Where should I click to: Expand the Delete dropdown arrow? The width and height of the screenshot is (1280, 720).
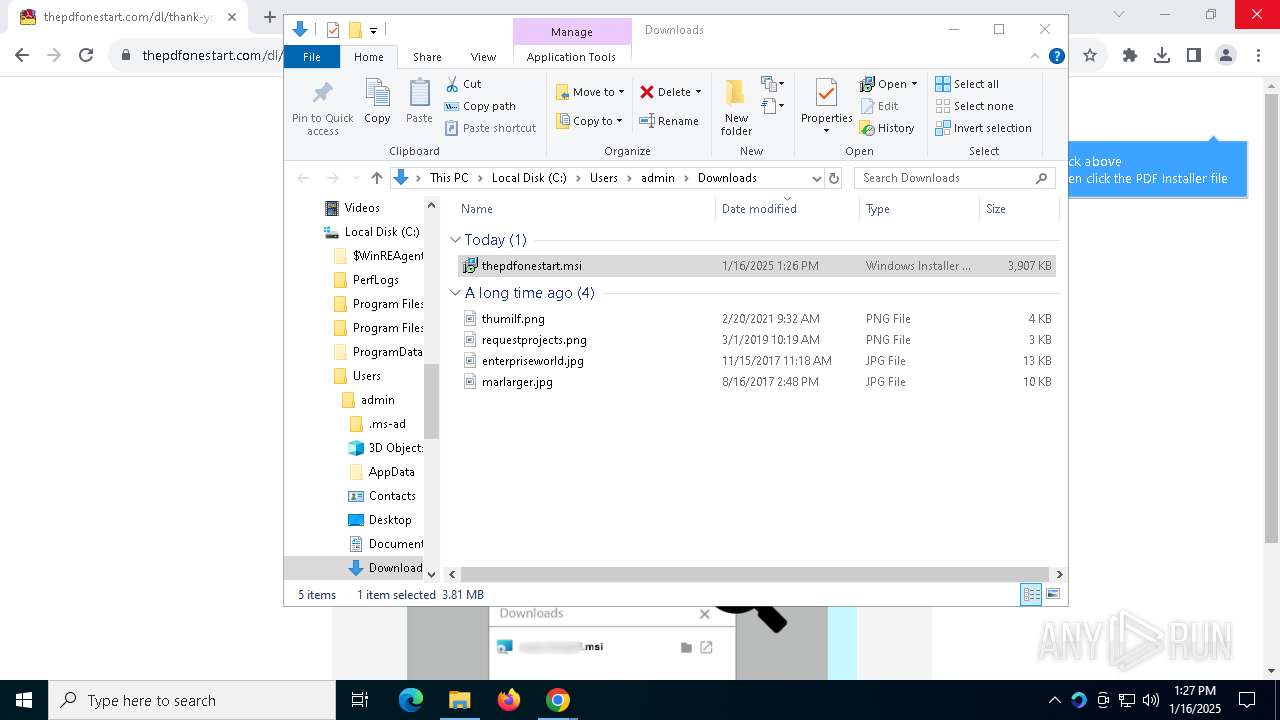pos(698,92)
